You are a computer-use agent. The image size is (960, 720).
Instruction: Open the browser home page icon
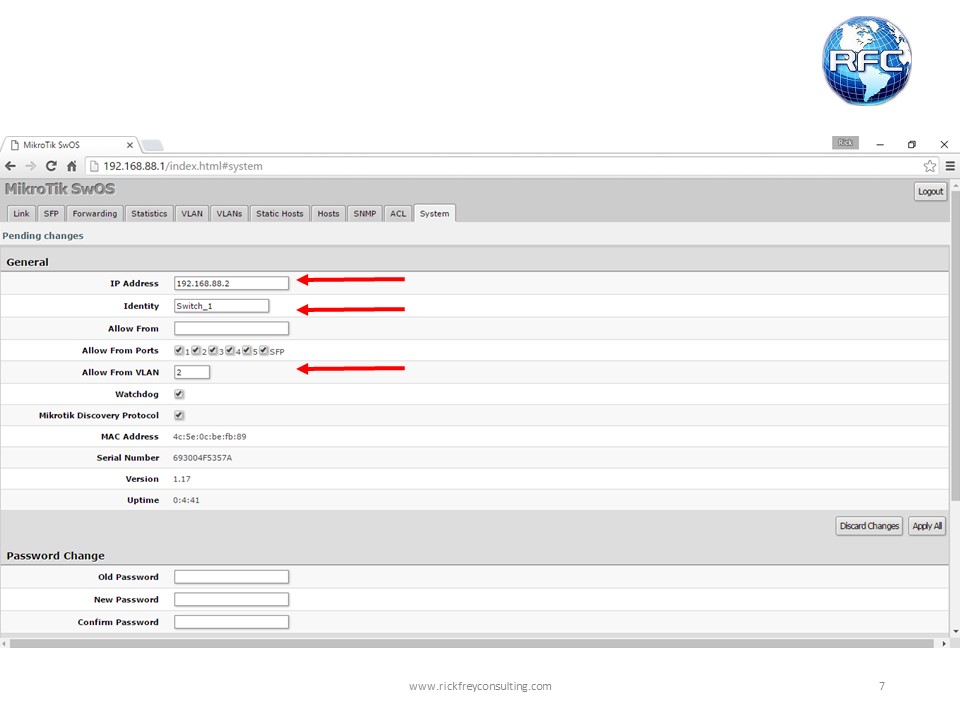click(71, 166)
